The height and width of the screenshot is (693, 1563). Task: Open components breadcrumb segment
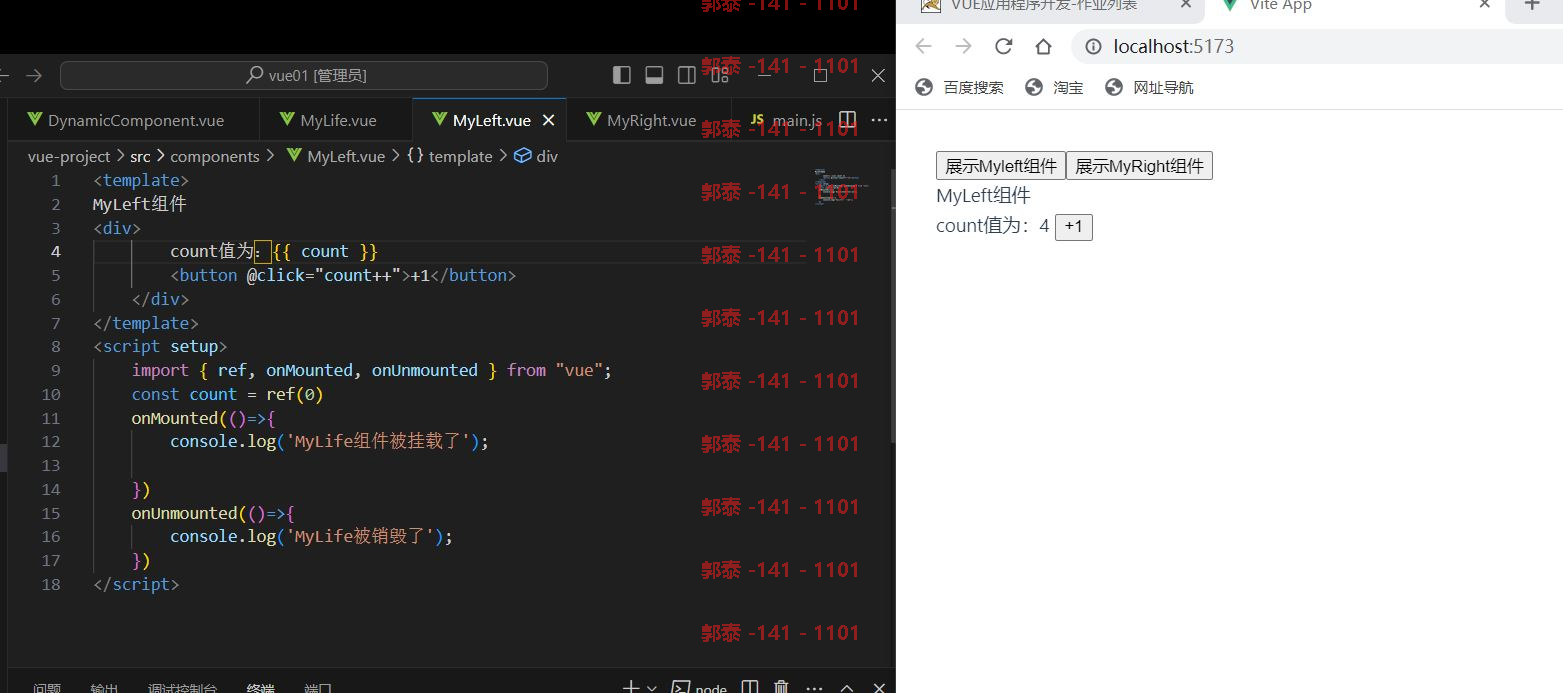click(215, 156)
